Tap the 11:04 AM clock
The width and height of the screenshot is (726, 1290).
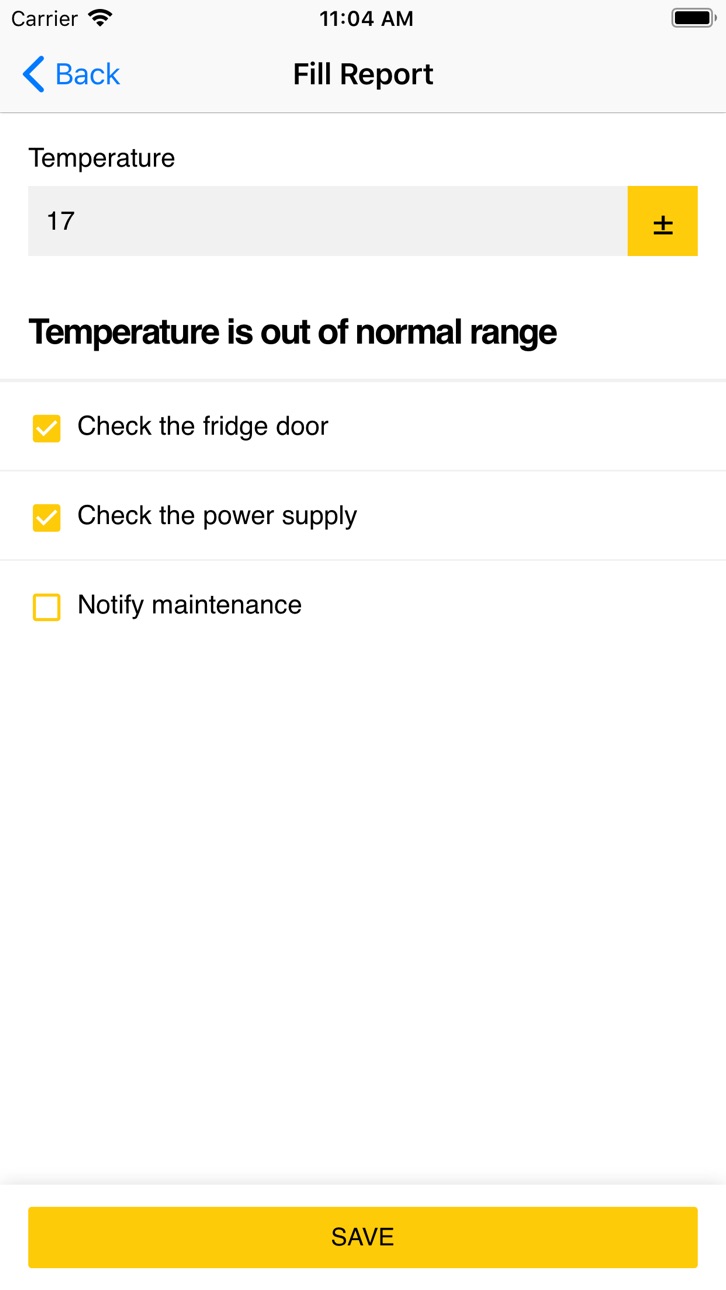[x=366, y=18]
